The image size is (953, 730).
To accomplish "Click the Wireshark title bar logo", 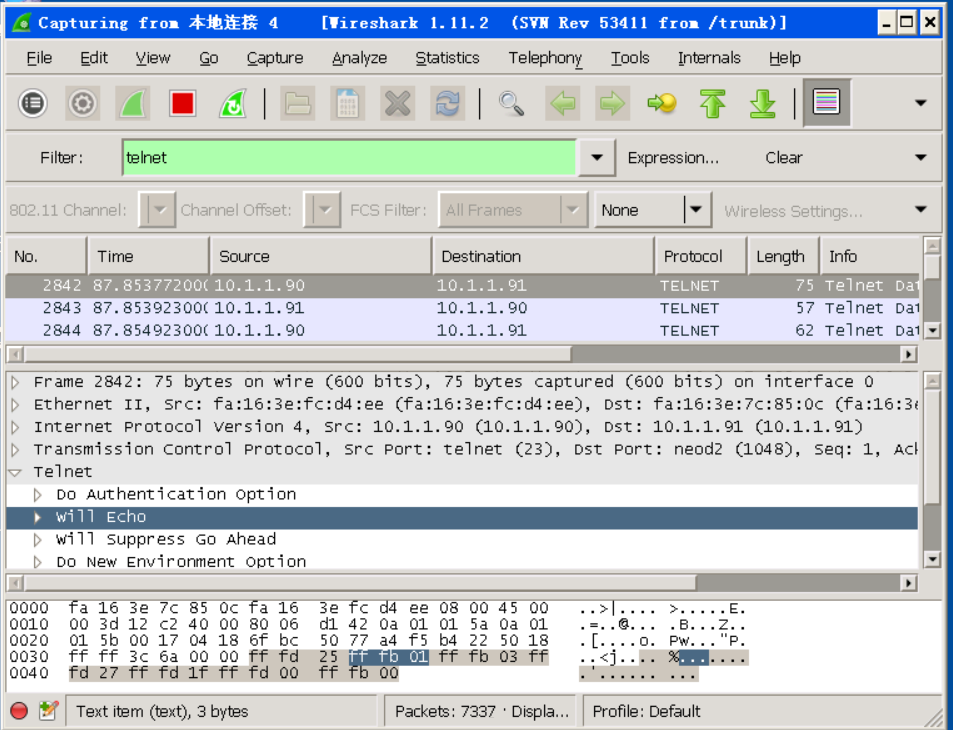I will [22, 23].
